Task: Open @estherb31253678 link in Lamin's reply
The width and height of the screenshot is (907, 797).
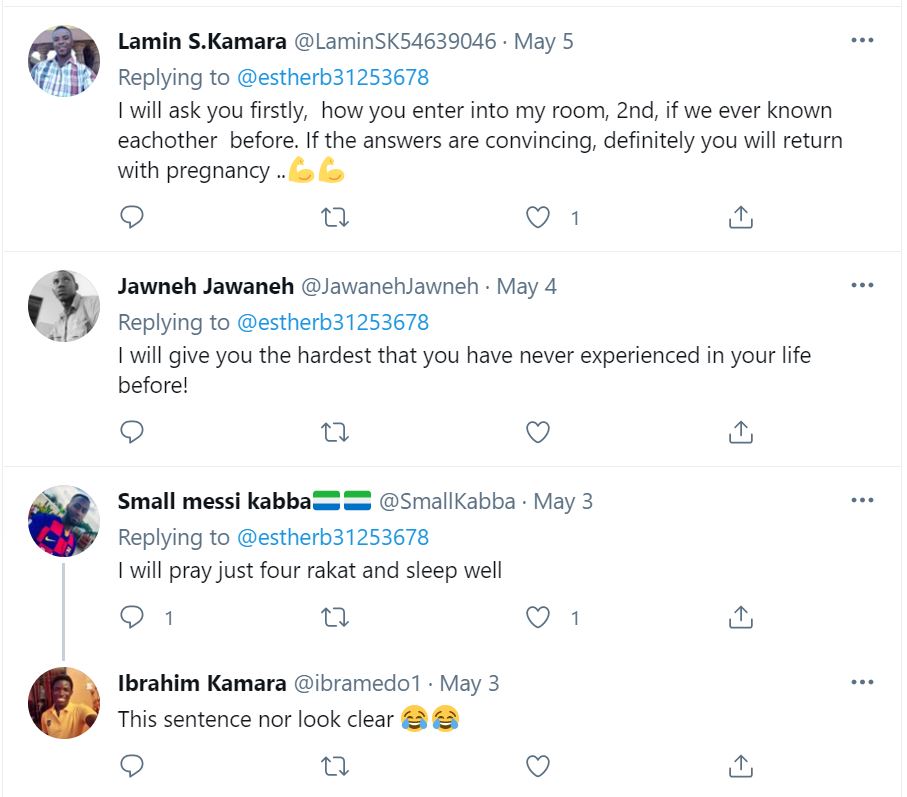Action: tap(332, 77)
